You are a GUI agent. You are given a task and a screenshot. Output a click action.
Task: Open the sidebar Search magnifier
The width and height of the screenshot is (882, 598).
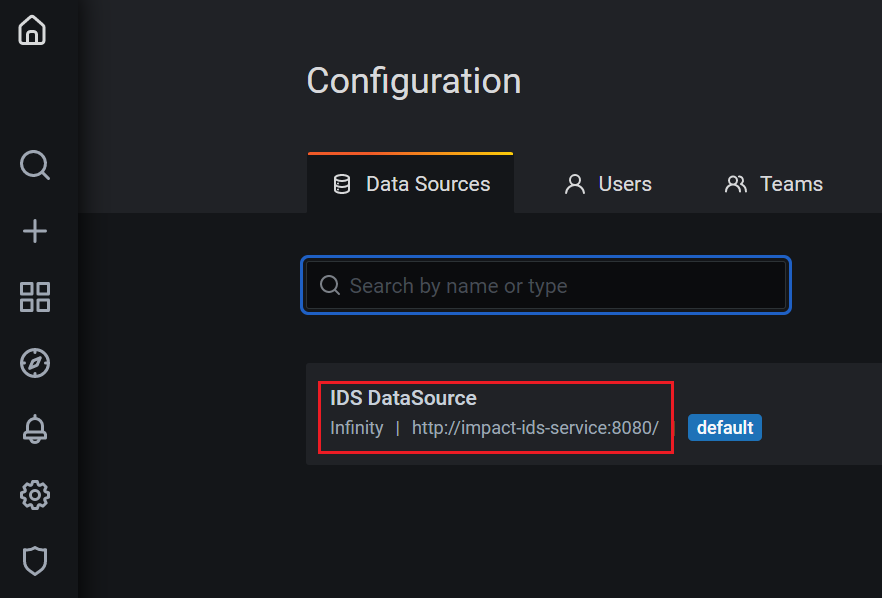tap(35, 164)
